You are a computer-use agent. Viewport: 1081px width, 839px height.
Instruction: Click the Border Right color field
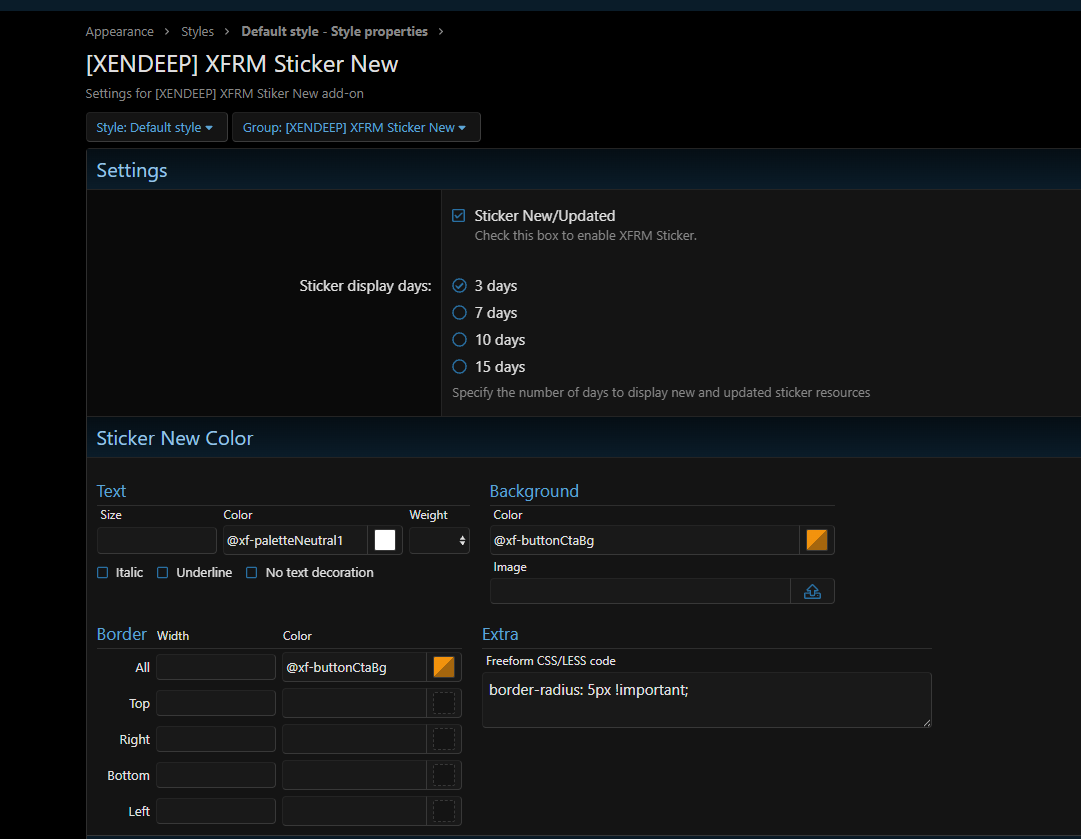(354, 739)
